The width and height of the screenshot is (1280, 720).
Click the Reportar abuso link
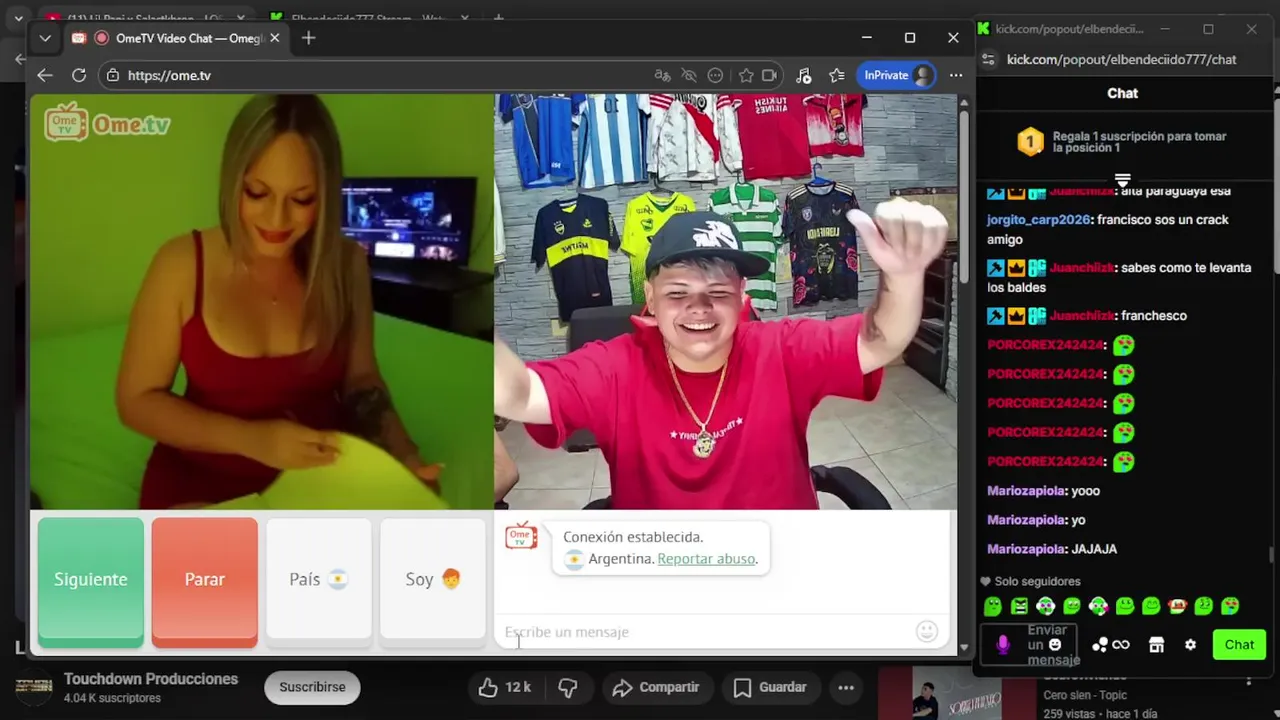706,559
